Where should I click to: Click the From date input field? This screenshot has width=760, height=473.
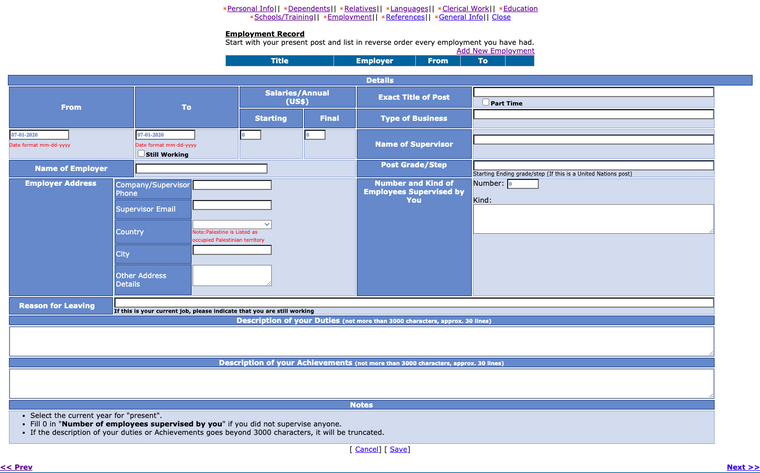[39, 135]
